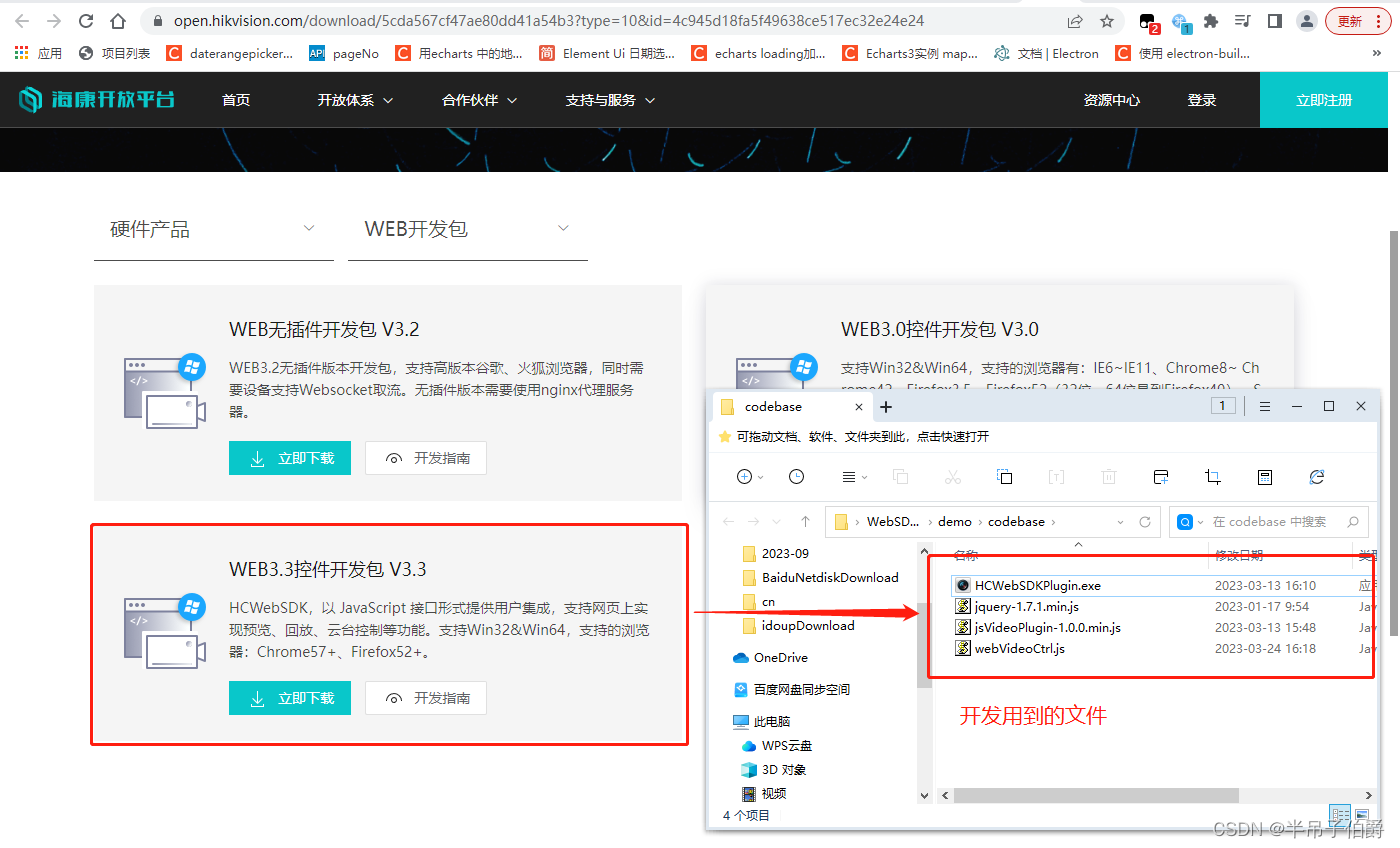Toggle the bookmark star in the address bar

click(1107, 20)
